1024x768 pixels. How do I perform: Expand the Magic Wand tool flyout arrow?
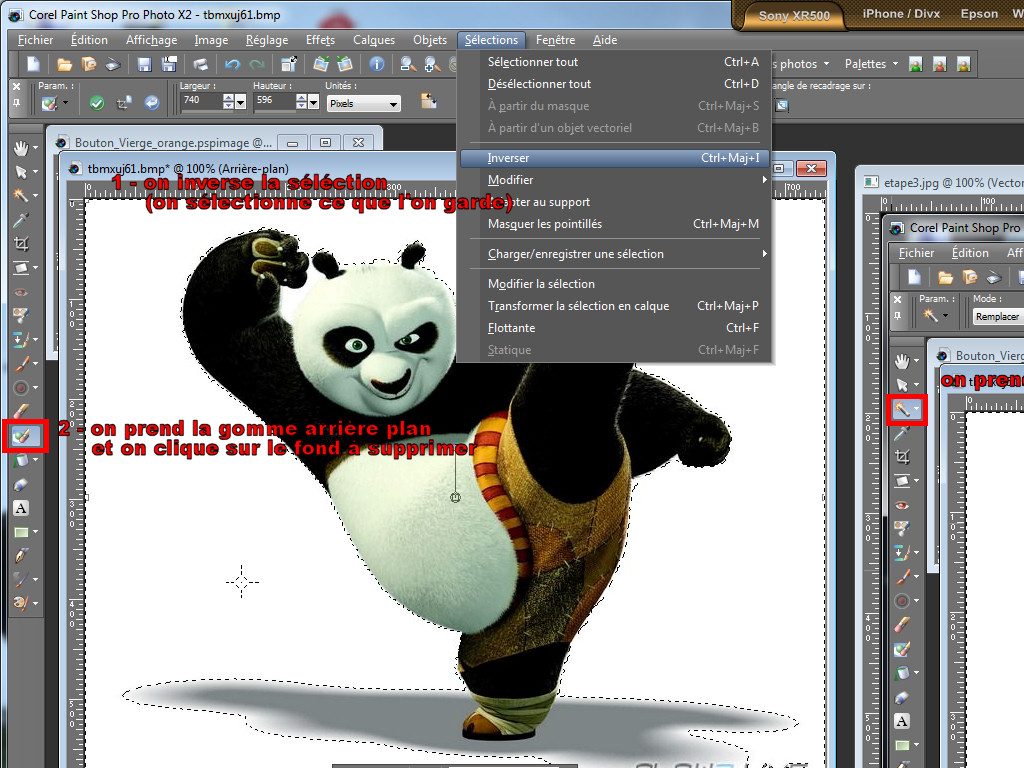(x=35, y=195)
